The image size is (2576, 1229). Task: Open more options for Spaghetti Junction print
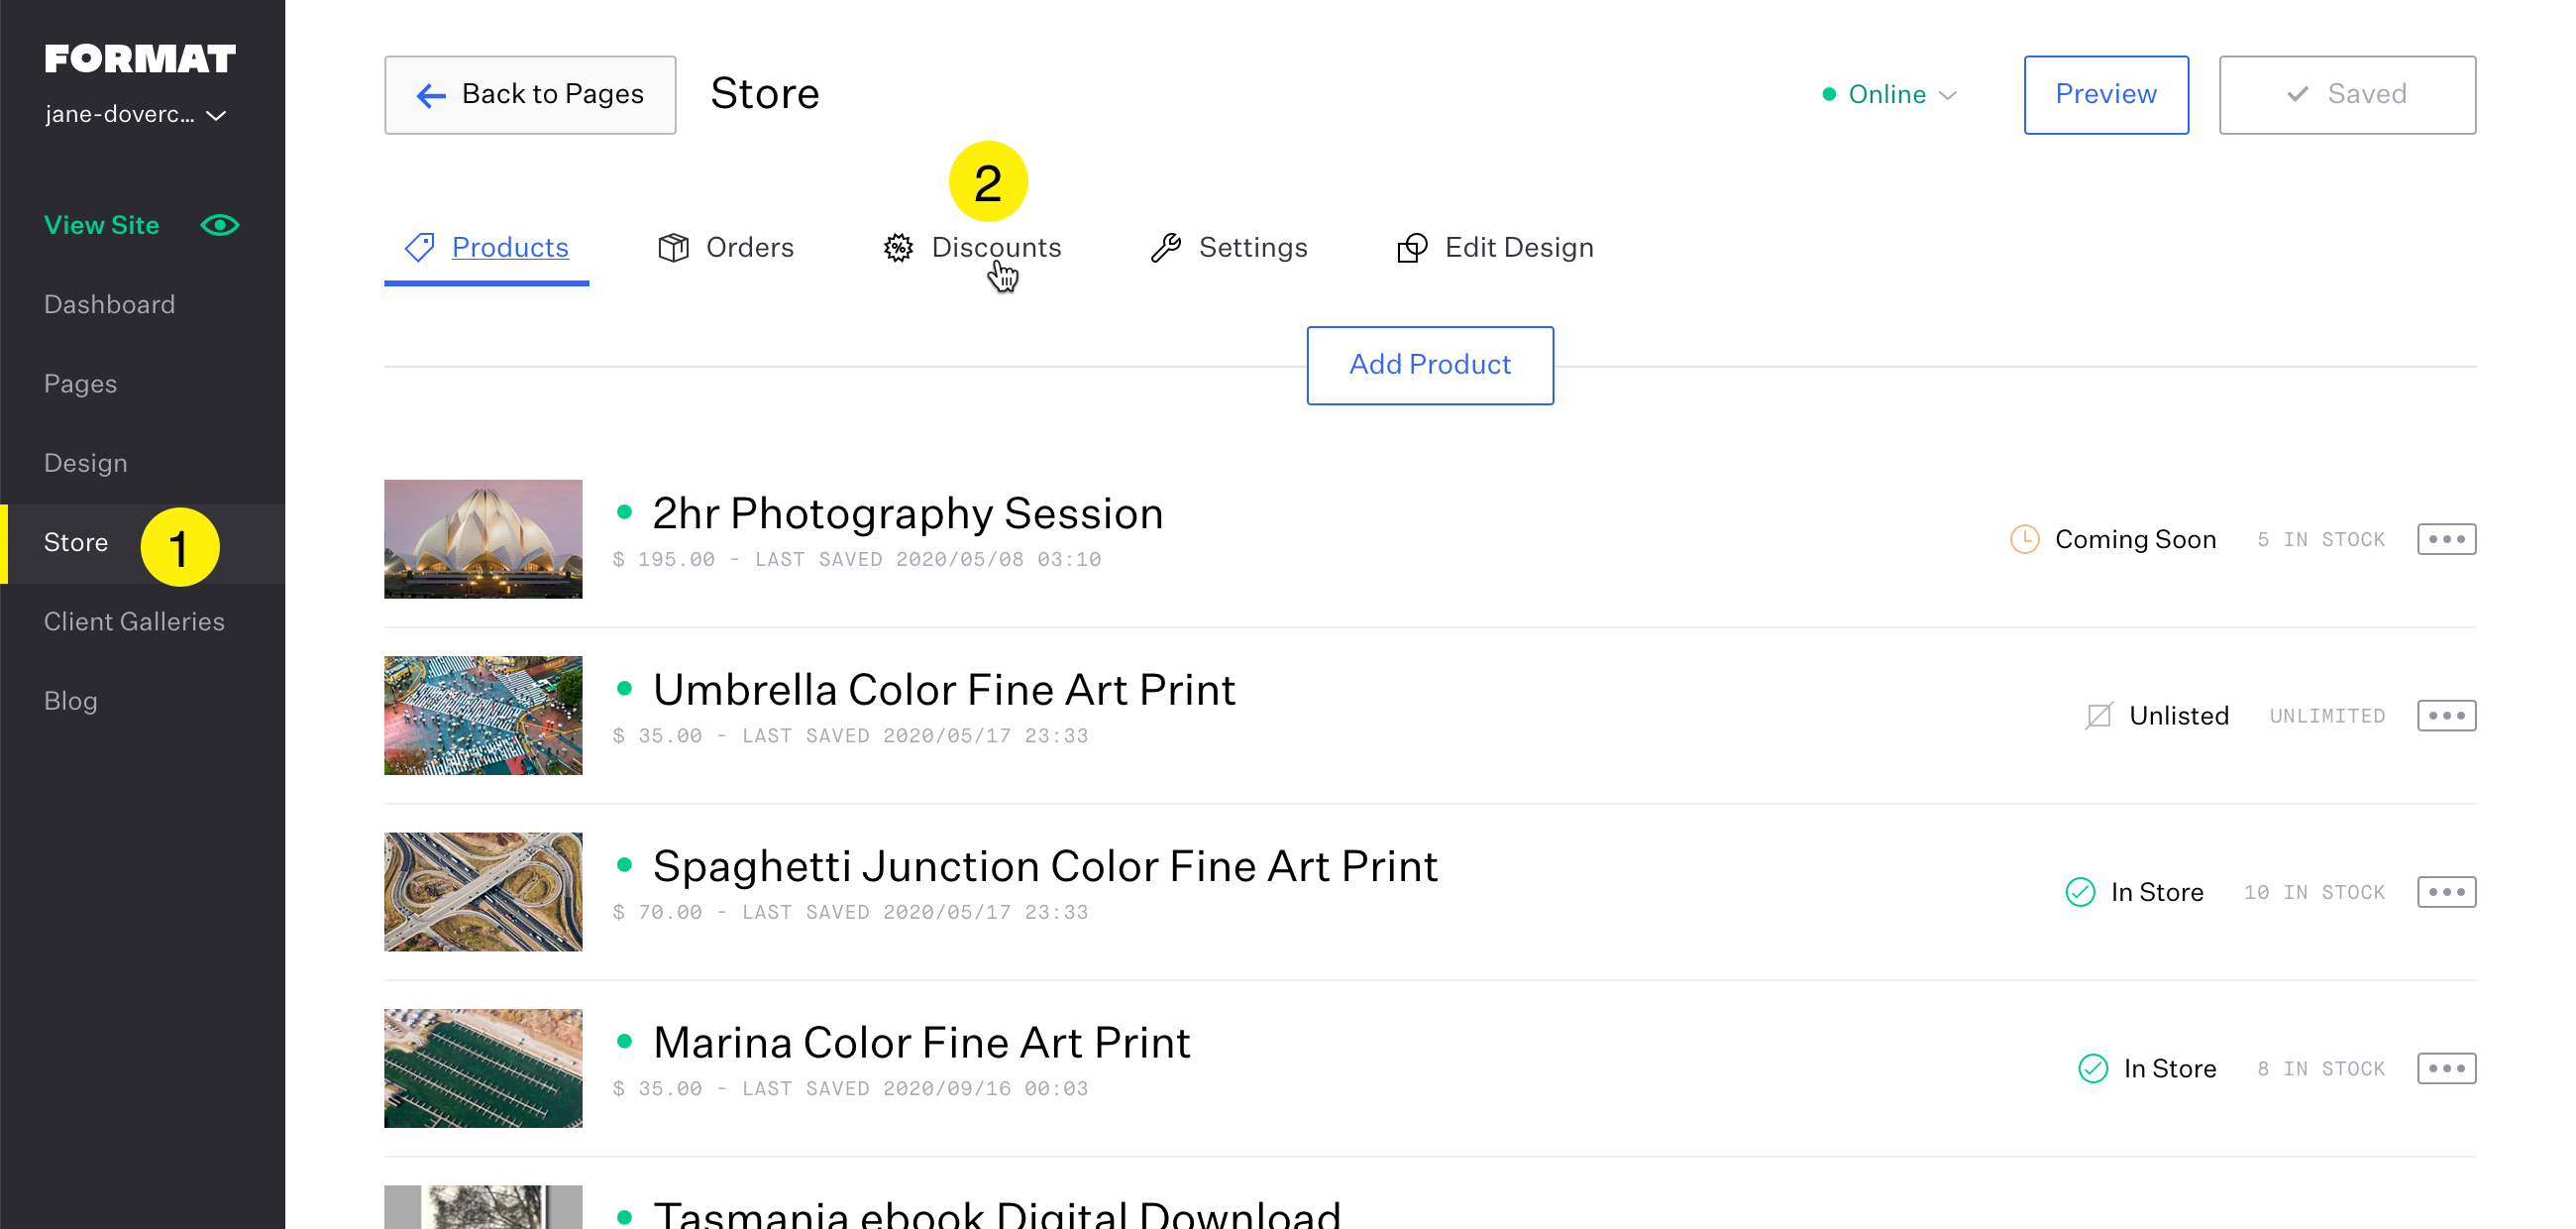(2446, 892)
